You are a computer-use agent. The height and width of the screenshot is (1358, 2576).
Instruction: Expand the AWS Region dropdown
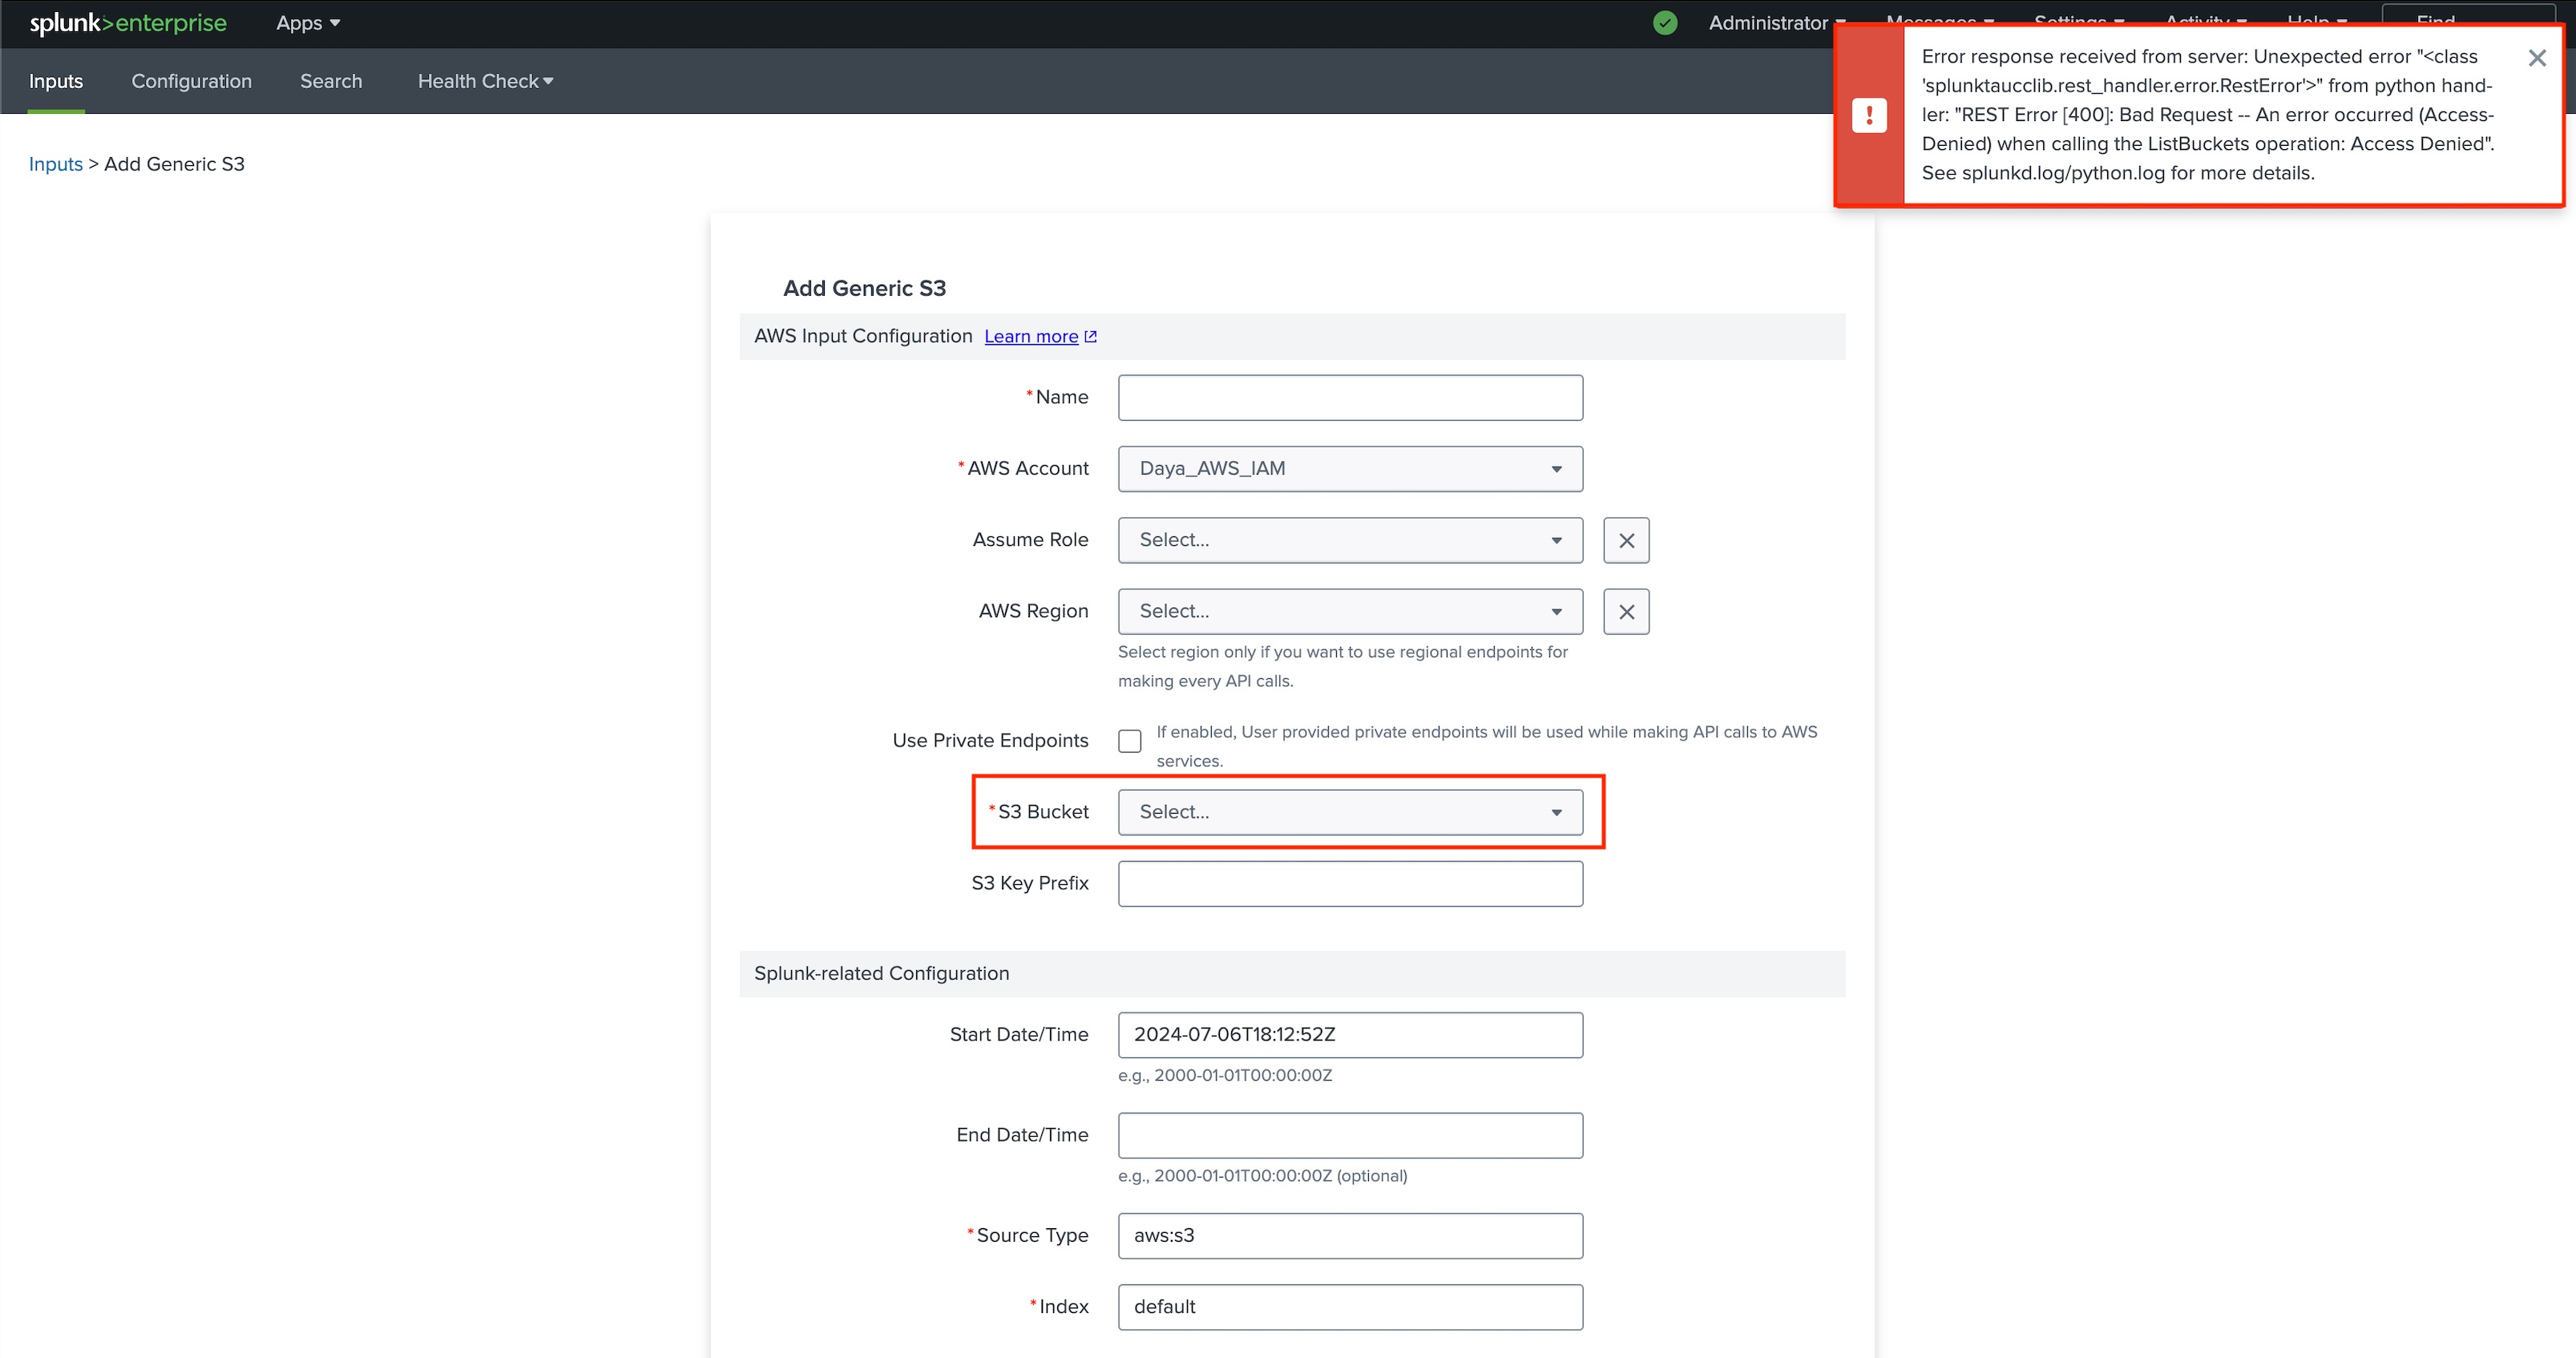point(1350,611)
